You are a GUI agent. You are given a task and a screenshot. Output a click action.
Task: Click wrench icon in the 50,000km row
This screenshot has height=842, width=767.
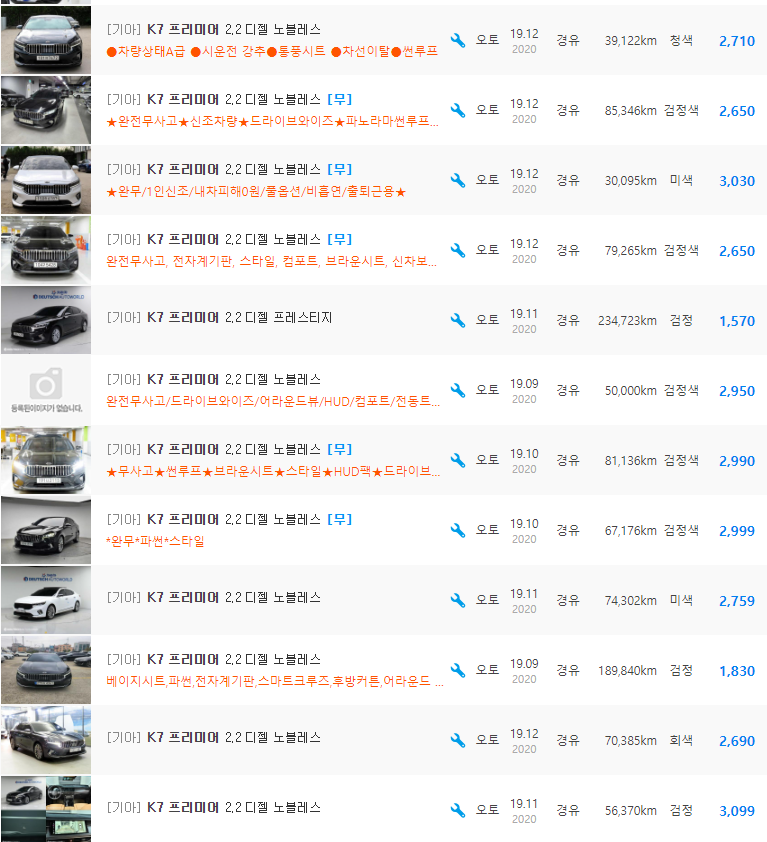[458, 390]
